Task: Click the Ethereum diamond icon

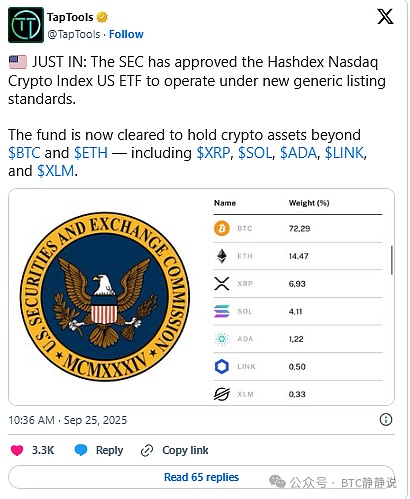Action: [222, 256]
